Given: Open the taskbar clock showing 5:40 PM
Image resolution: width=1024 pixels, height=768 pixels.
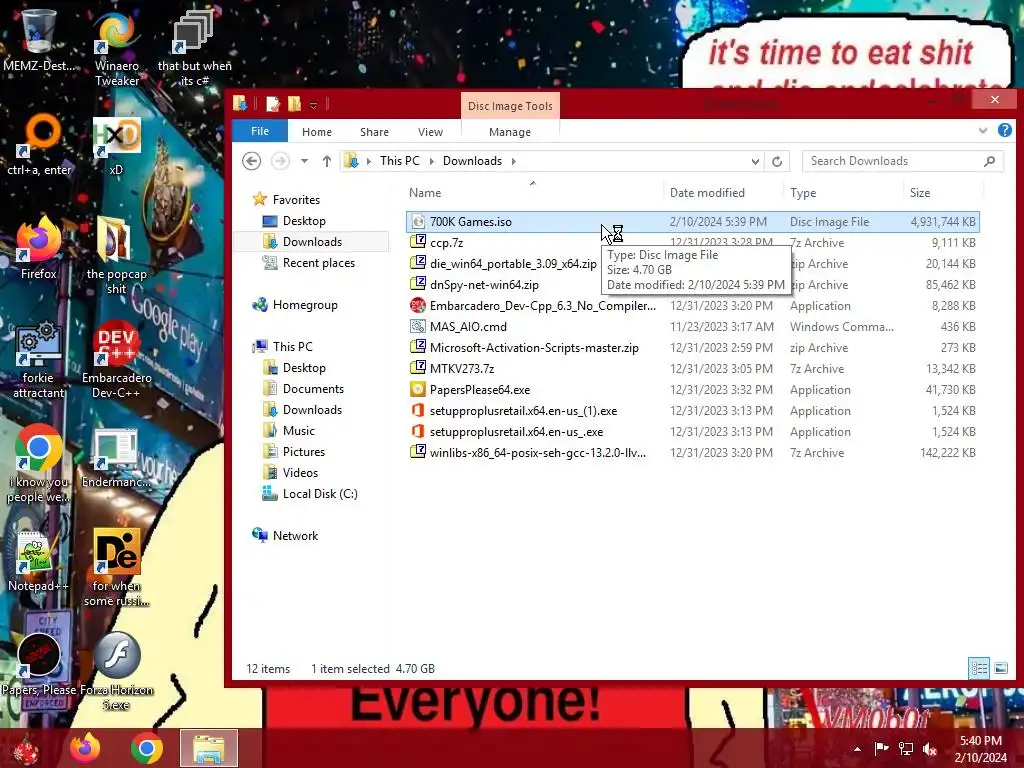Looking at the screenshot, I should click(980, 749).
